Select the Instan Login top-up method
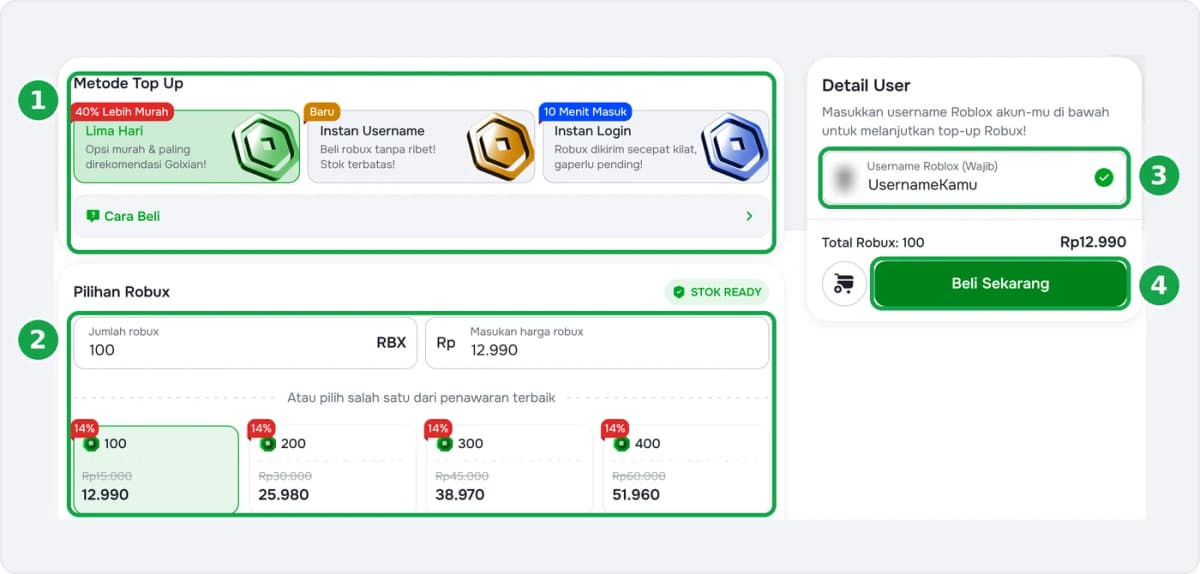1200x574 pixels. tap(656, 147)
